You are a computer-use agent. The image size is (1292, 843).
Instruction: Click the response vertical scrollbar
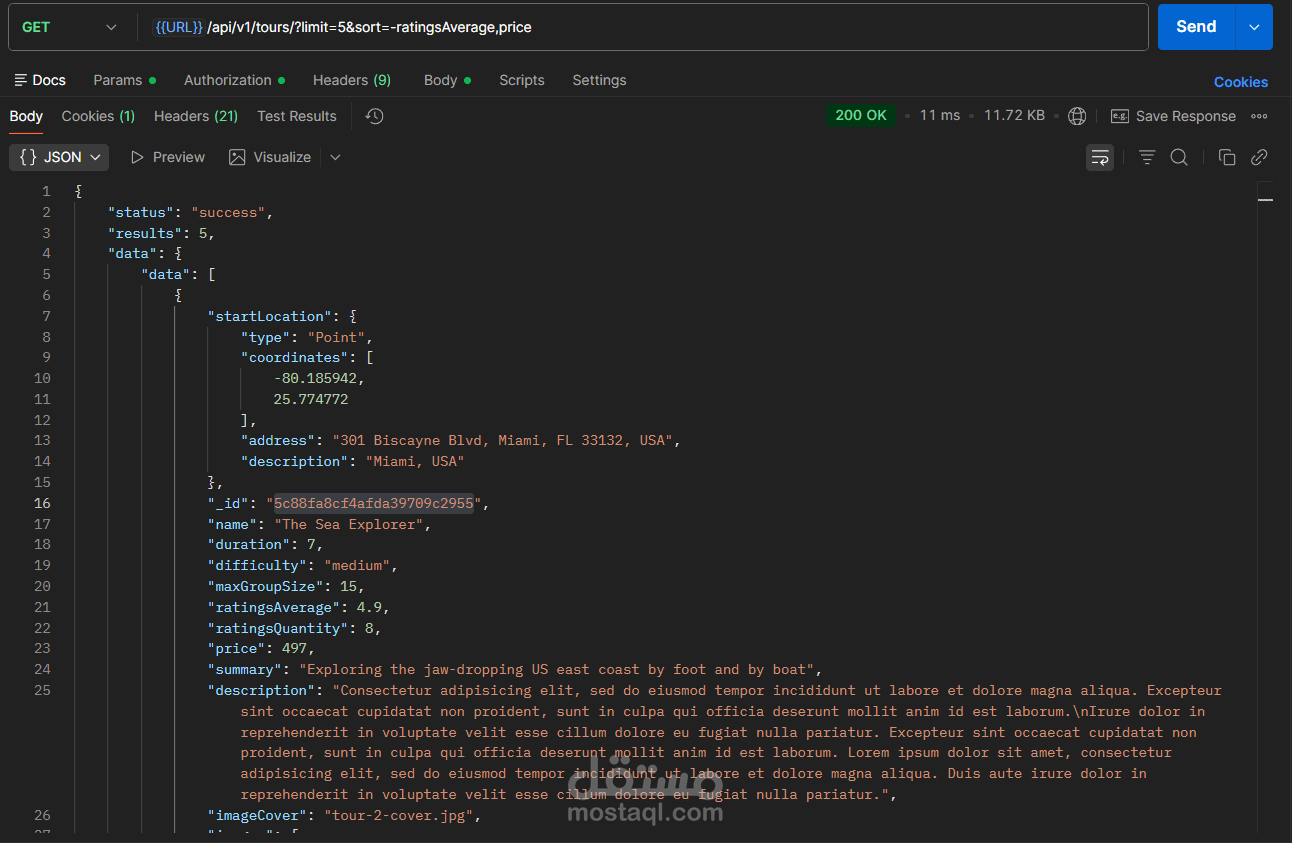pos(1265,505)
